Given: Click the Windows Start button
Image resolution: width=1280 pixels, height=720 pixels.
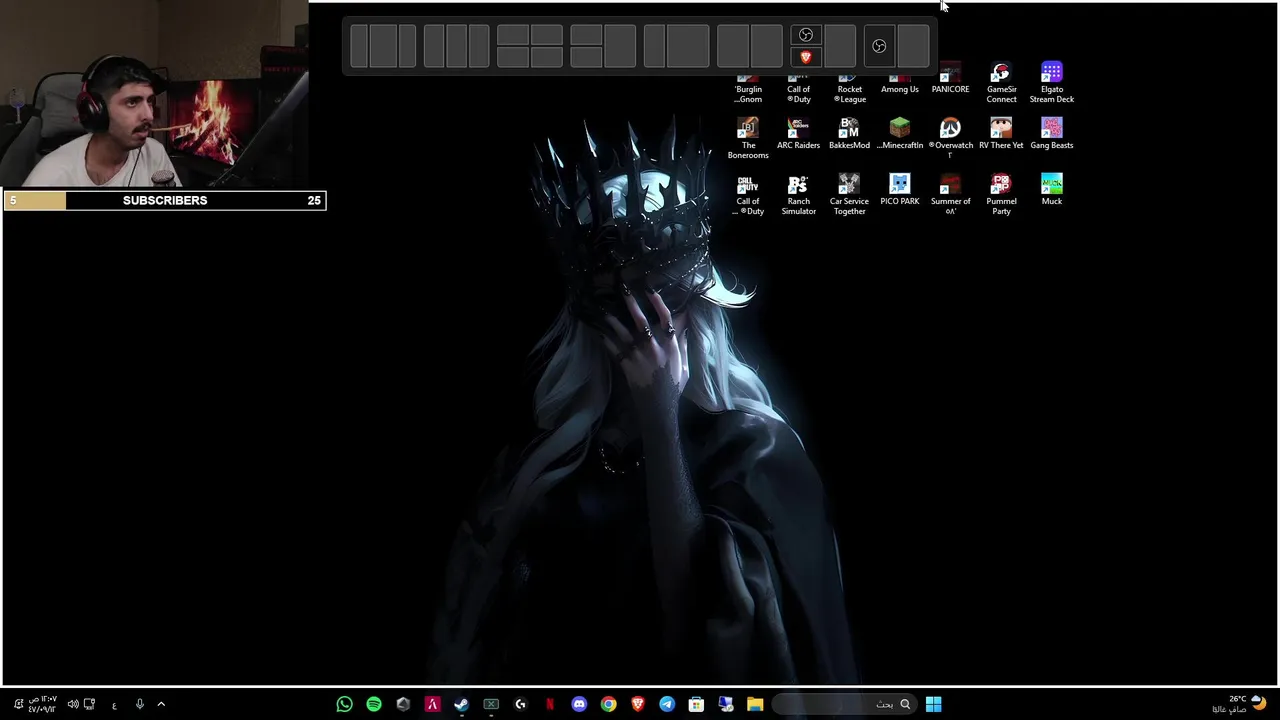Looking at the screenshot, I should 933,704.
